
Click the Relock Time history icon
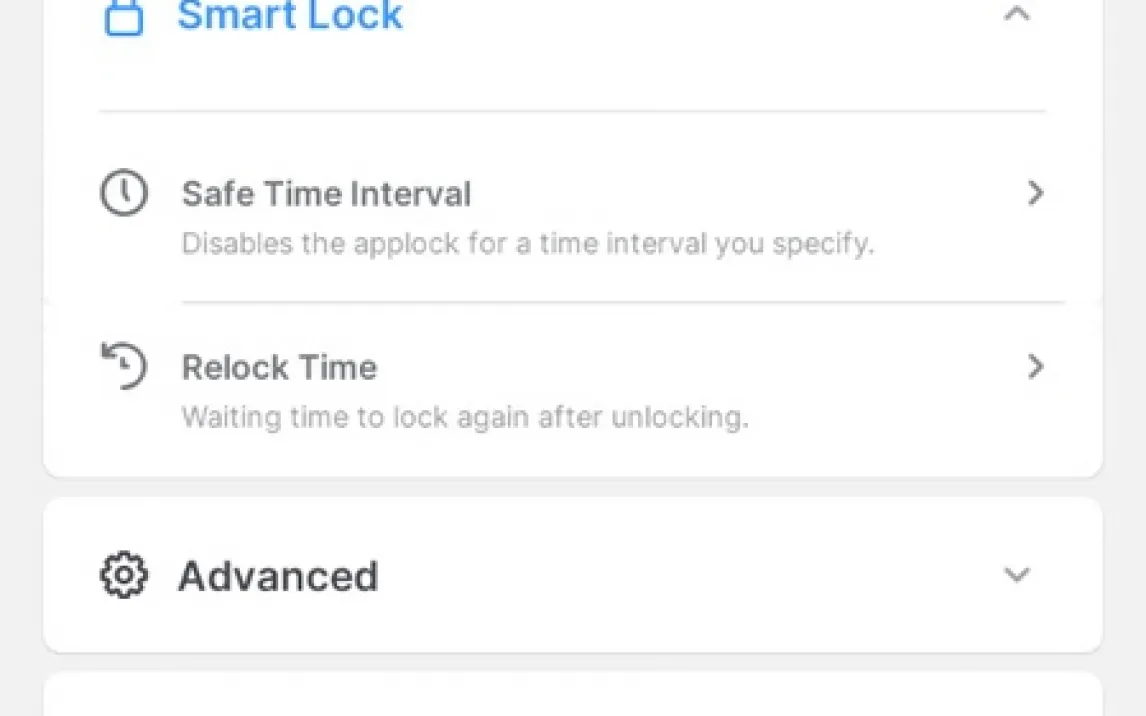pyautogui.click(x=124, y=365)
